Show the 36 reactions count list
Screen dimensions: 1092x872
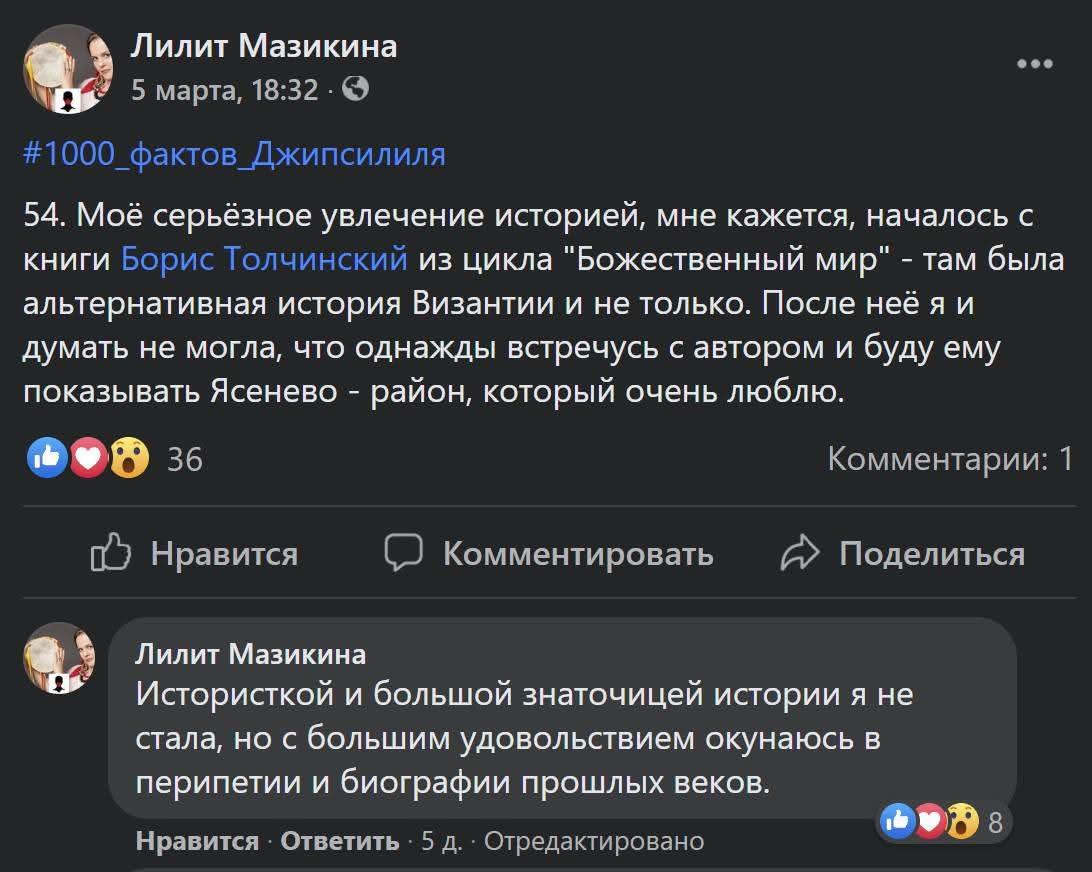click(185, 459)
